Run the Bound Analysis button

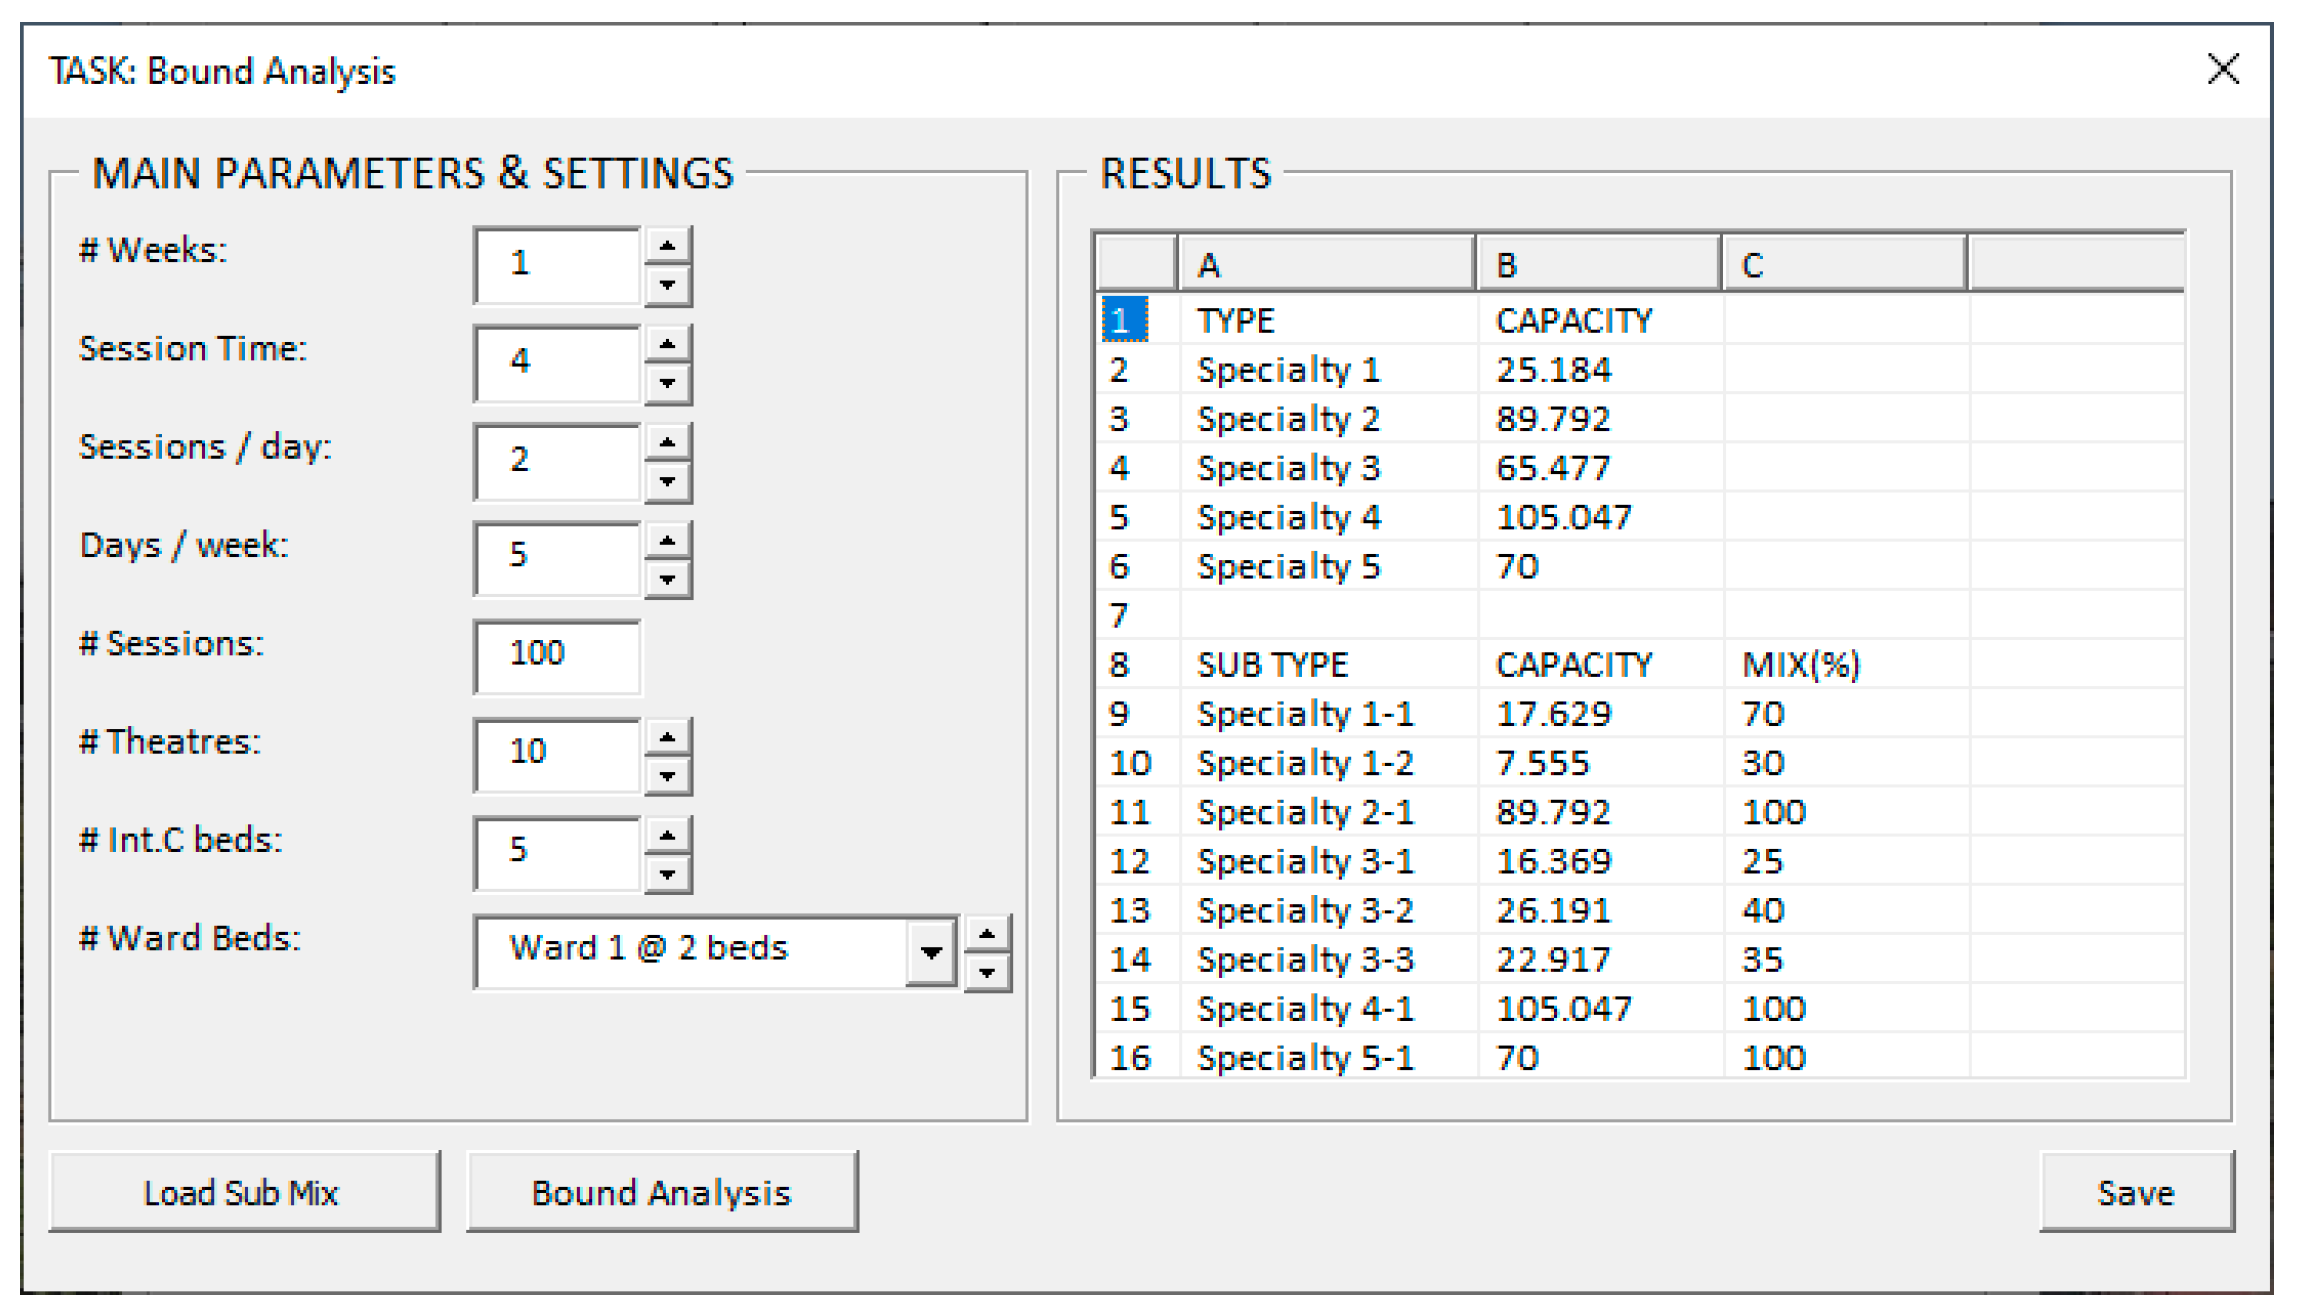point(661,1192)
